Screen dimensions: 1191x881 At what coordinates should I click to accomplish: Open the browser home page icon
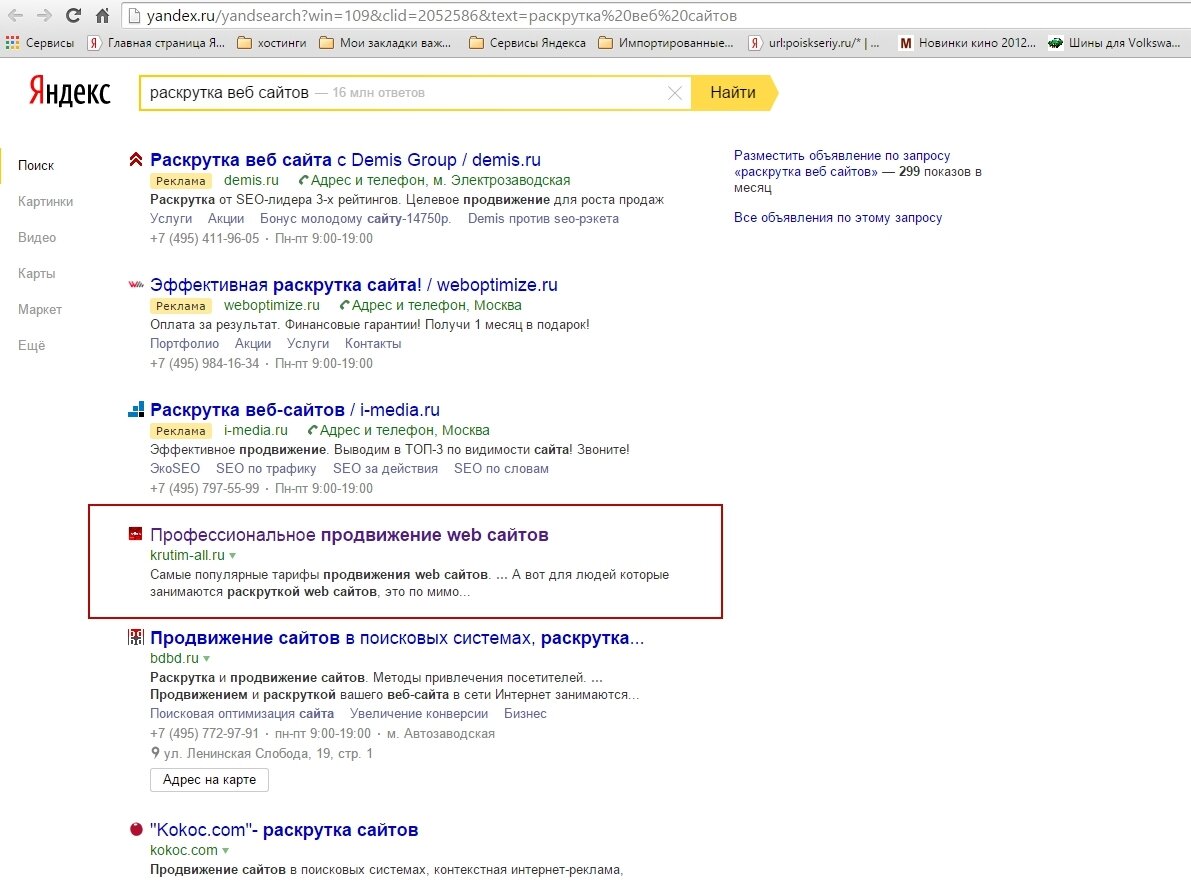(103, 15)
